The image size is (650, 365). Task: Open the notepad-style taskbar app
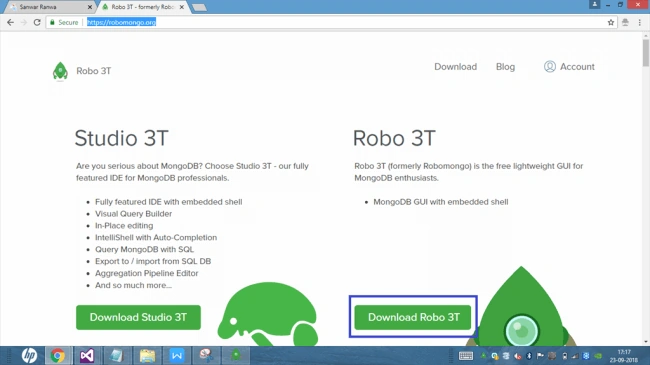click(117, 355)
